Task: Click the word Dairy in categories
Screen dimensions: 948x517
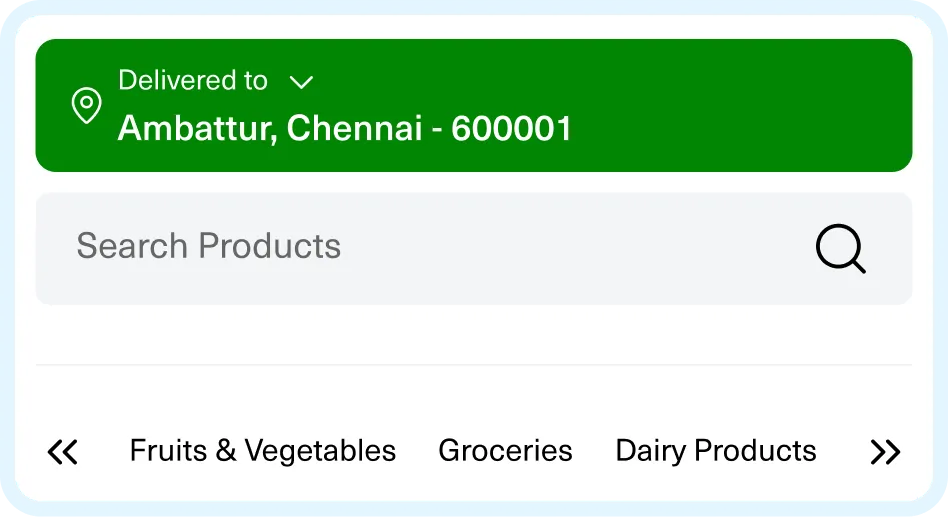Action: click(648, 451)
